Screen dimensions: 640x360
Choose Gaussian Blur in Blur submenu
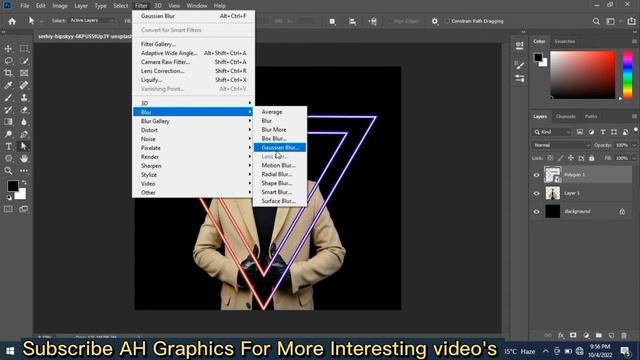pos(280,147)
